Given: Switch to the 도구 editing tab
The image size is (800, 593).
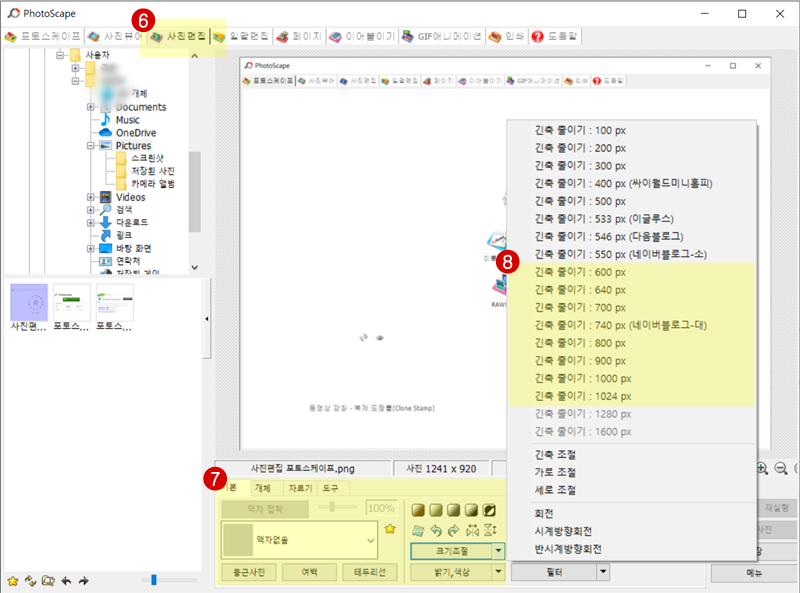Looking at the screenshot, I should [x=330, y=488].
